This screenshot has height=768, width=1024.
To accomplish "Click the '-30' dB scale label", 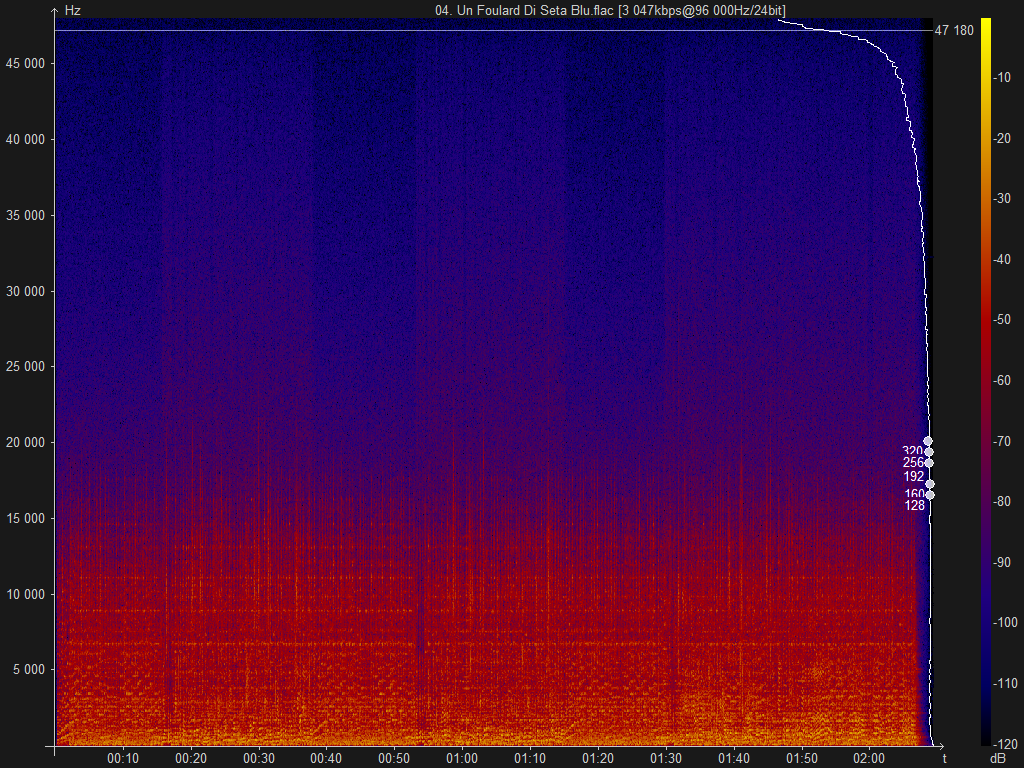I will click(x=1002, y=199).
